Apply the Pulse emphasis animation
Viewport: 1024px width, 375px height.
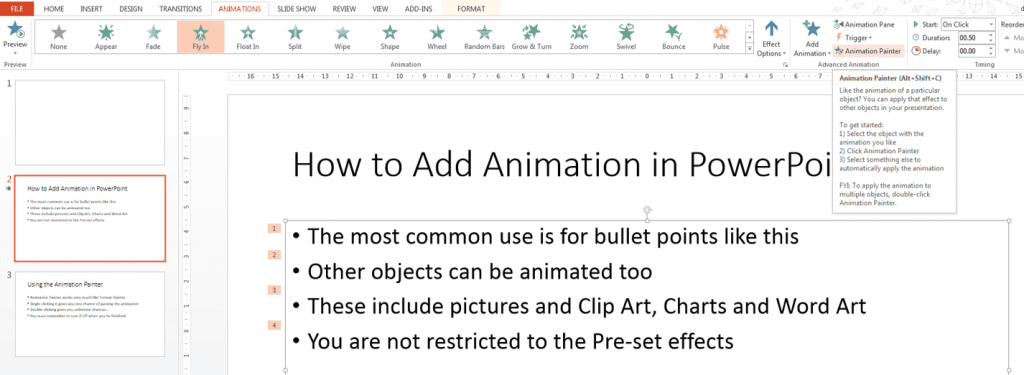(x=721, y=37)
